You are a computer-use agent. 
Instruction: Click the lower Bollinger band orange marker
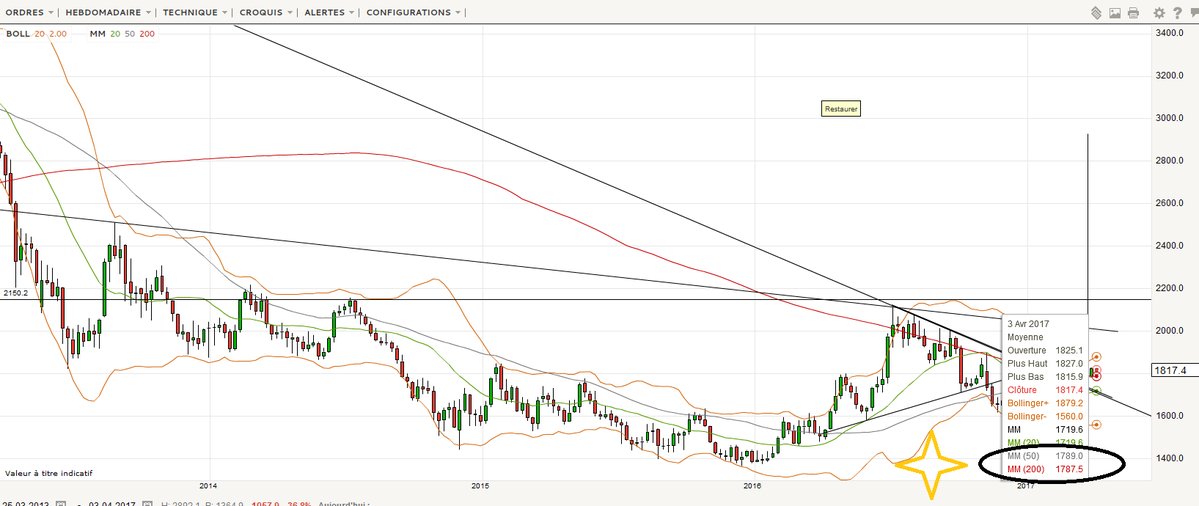[1097, 424]
